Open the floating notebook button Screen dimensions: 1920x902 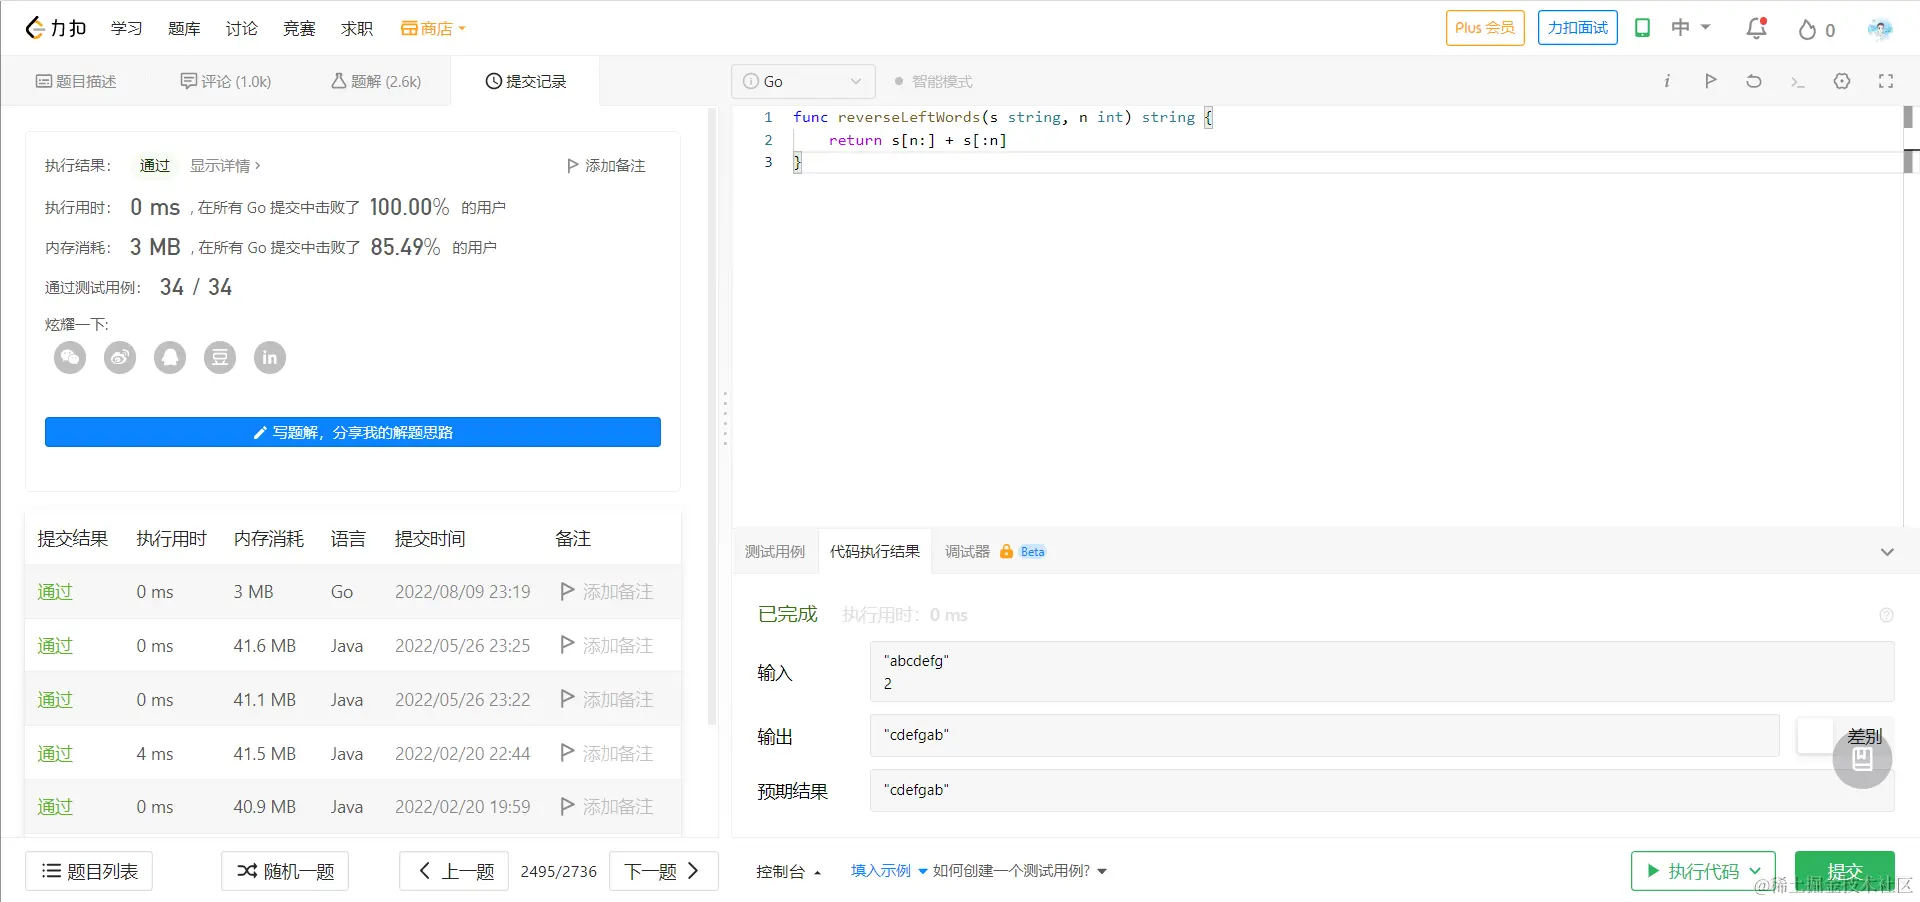(x=1862, y=759)
